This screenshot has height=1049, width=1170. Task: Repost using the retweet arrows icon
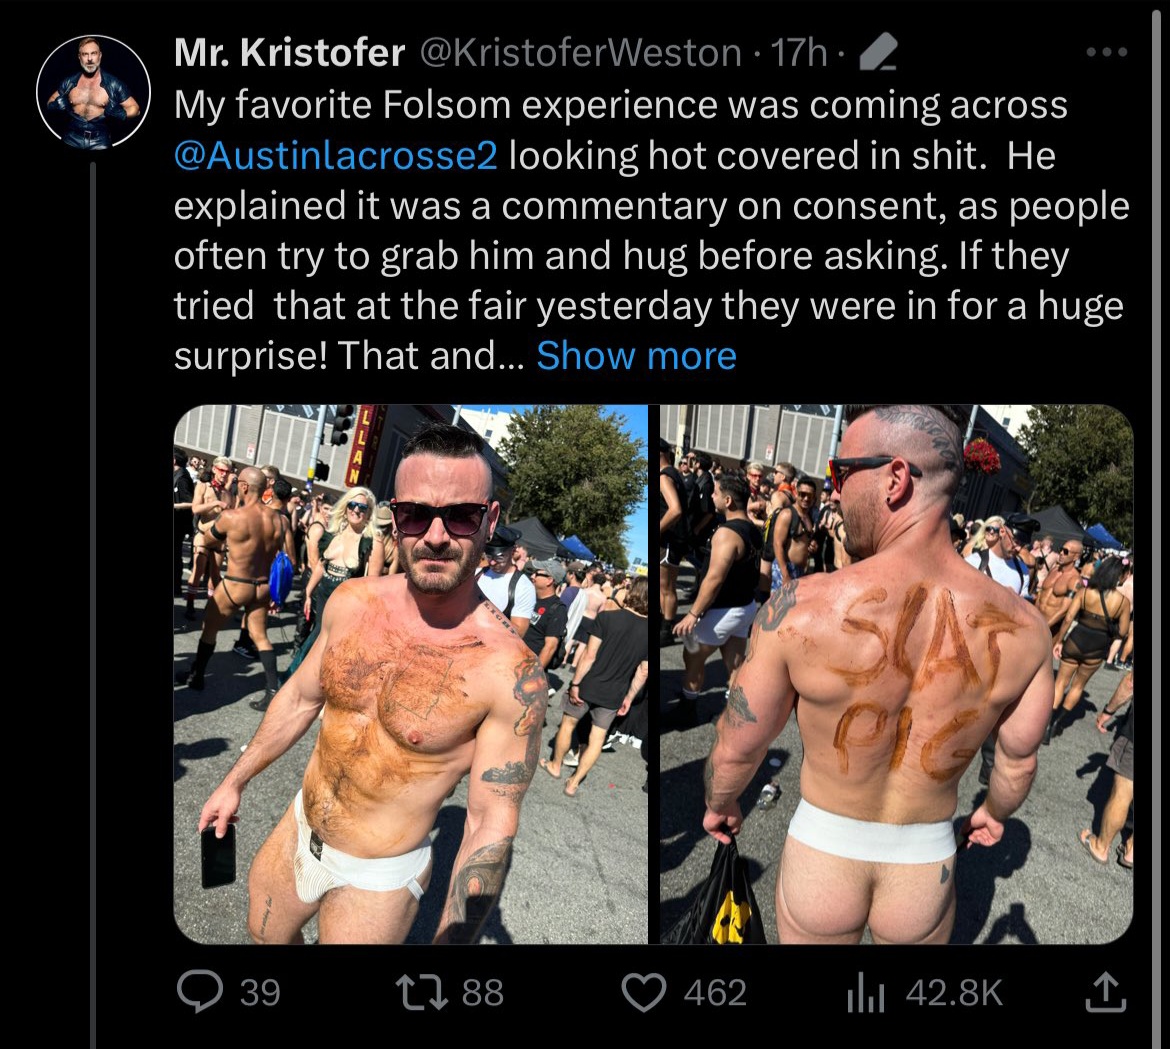coord(422,993)
